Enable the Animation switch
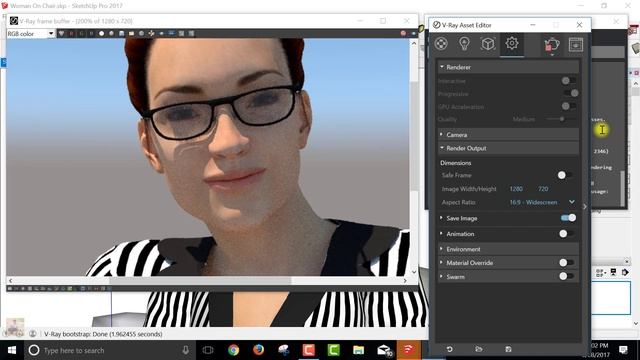 pyautogui.click(x=567, y=234)
